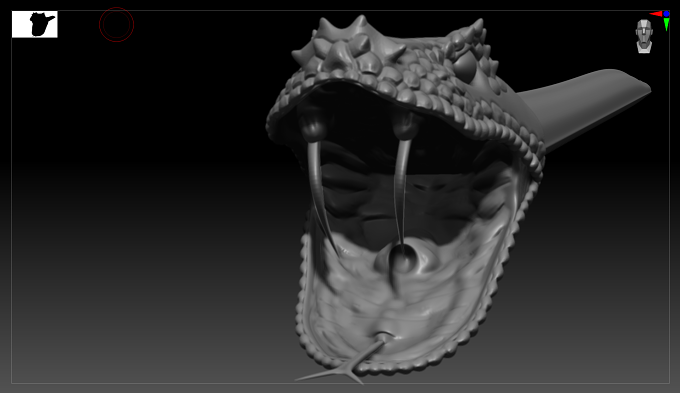Click the glottis opening in lower jaw
The image size is (680, 393).
coord(402,259)
